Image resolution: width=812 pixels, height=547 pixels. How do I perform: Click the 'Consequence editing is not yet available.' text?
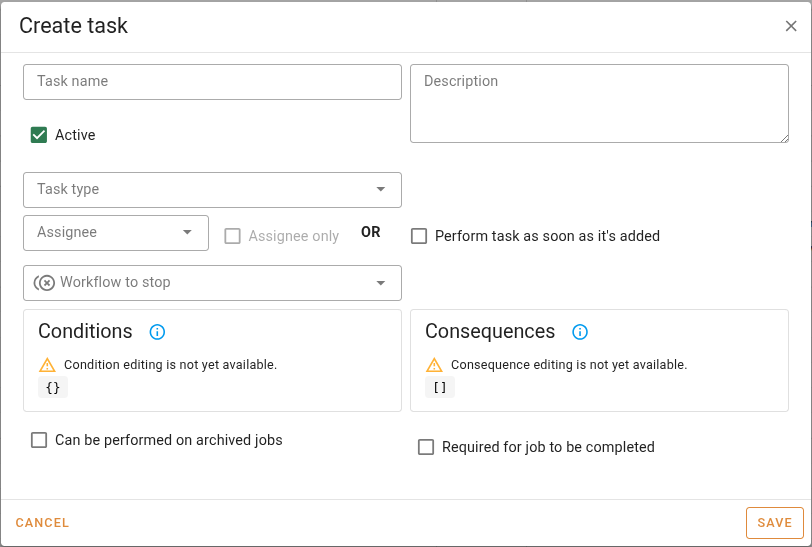[569, 365]
